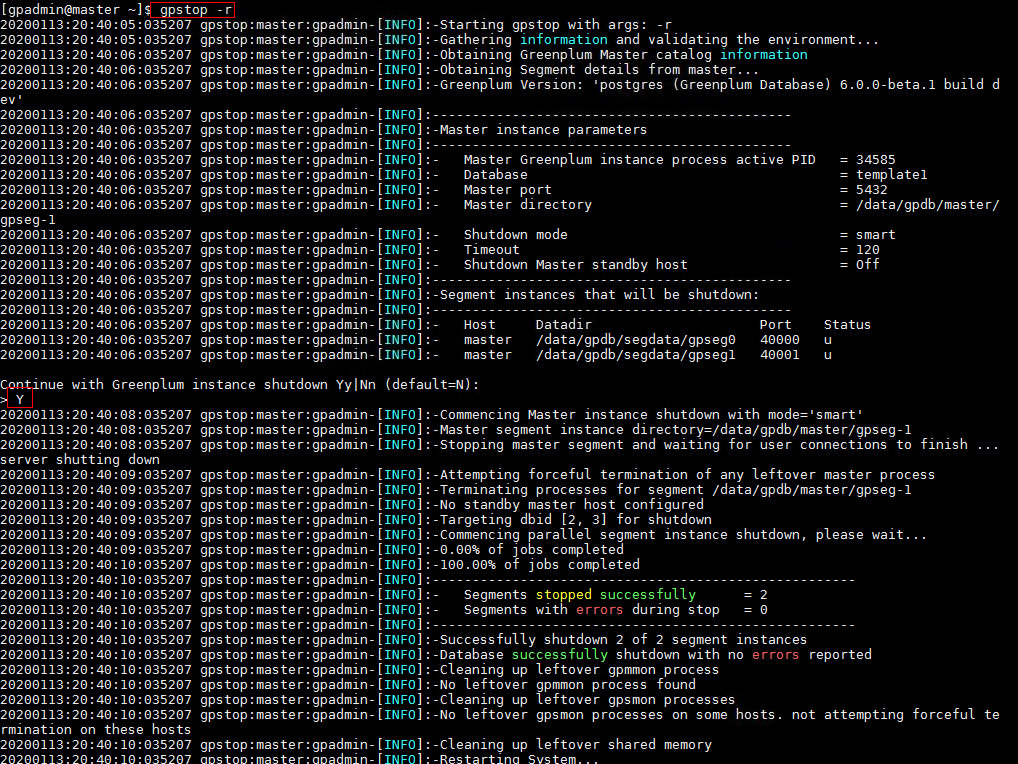
Task: Click 'Successfully shutdown 2 of 2 segment instances'
Action: click(x=623, y=639)
